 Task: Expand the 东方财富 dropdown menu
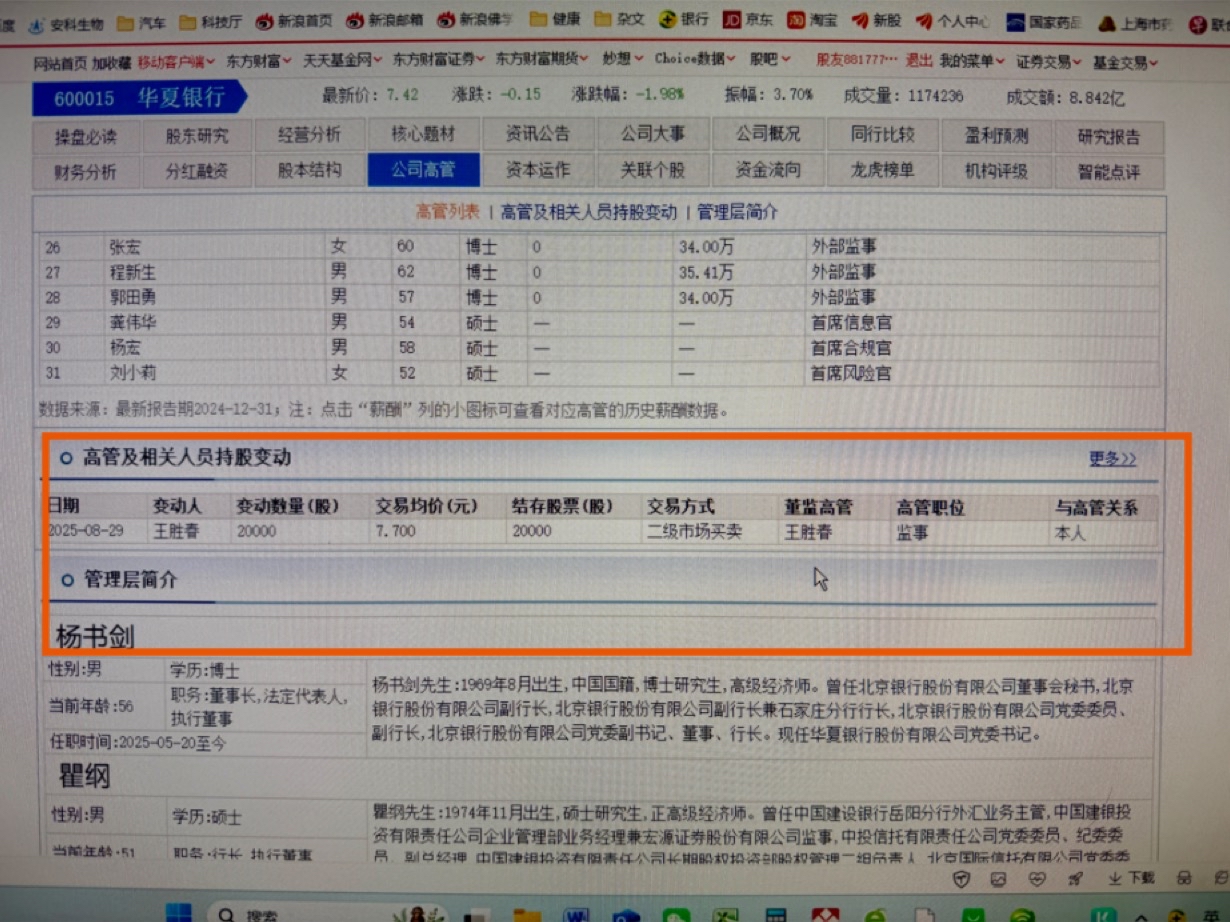(259, 61)
